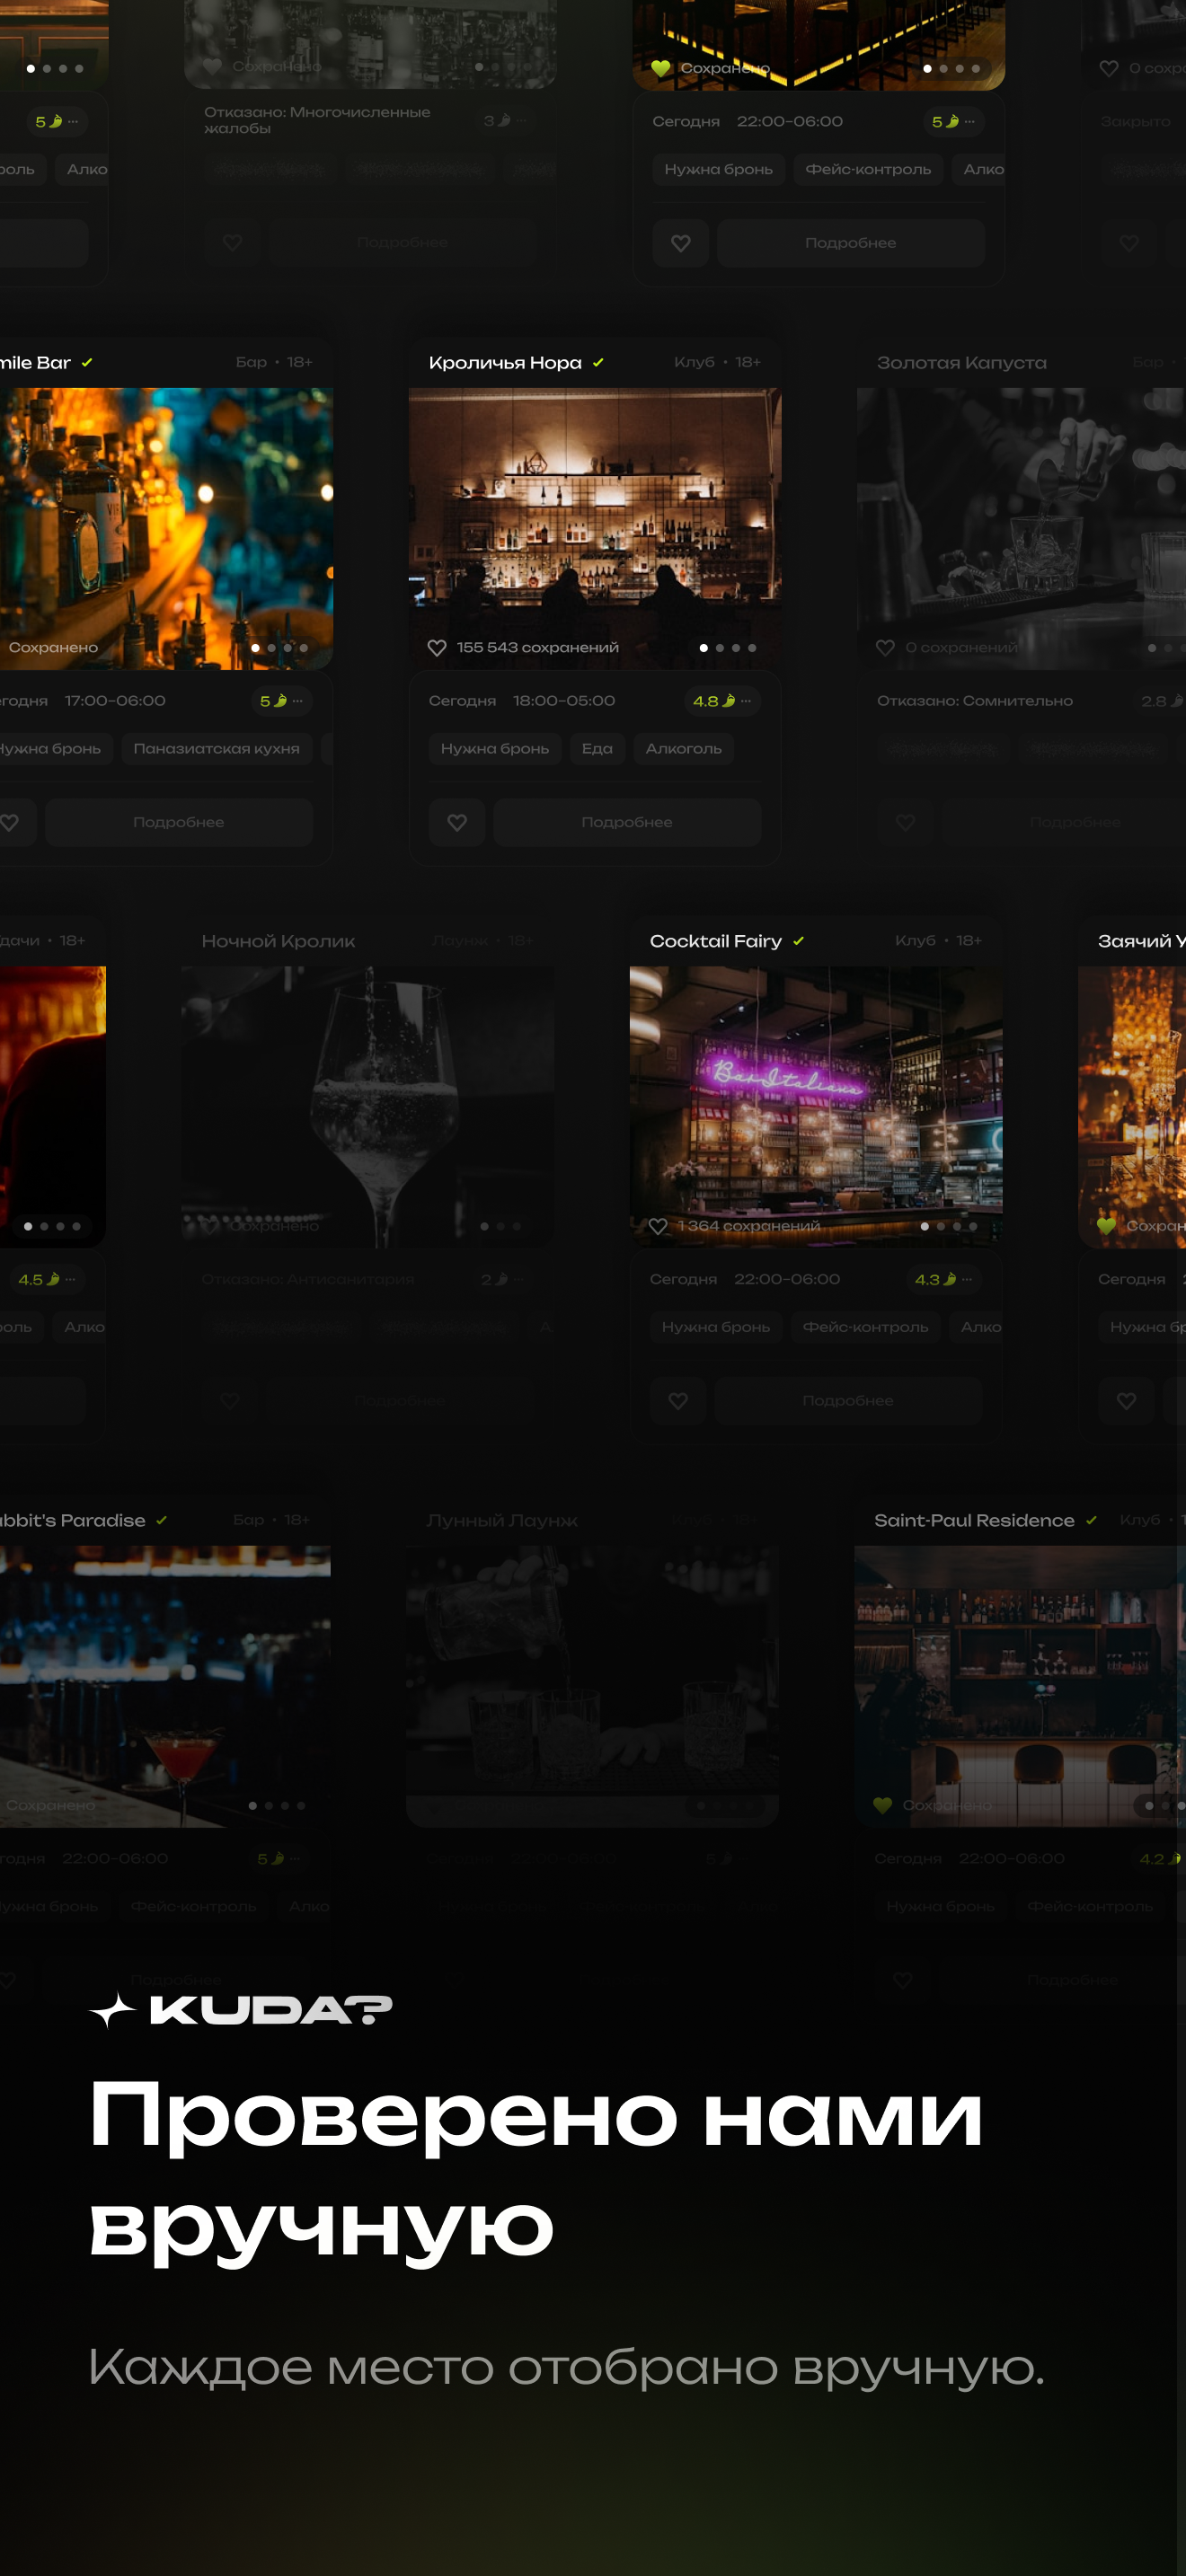Viewport: 1186px width, 2576px height.
Task: Open the Кроличья Нора bar photo
Action: coord(595,528)
